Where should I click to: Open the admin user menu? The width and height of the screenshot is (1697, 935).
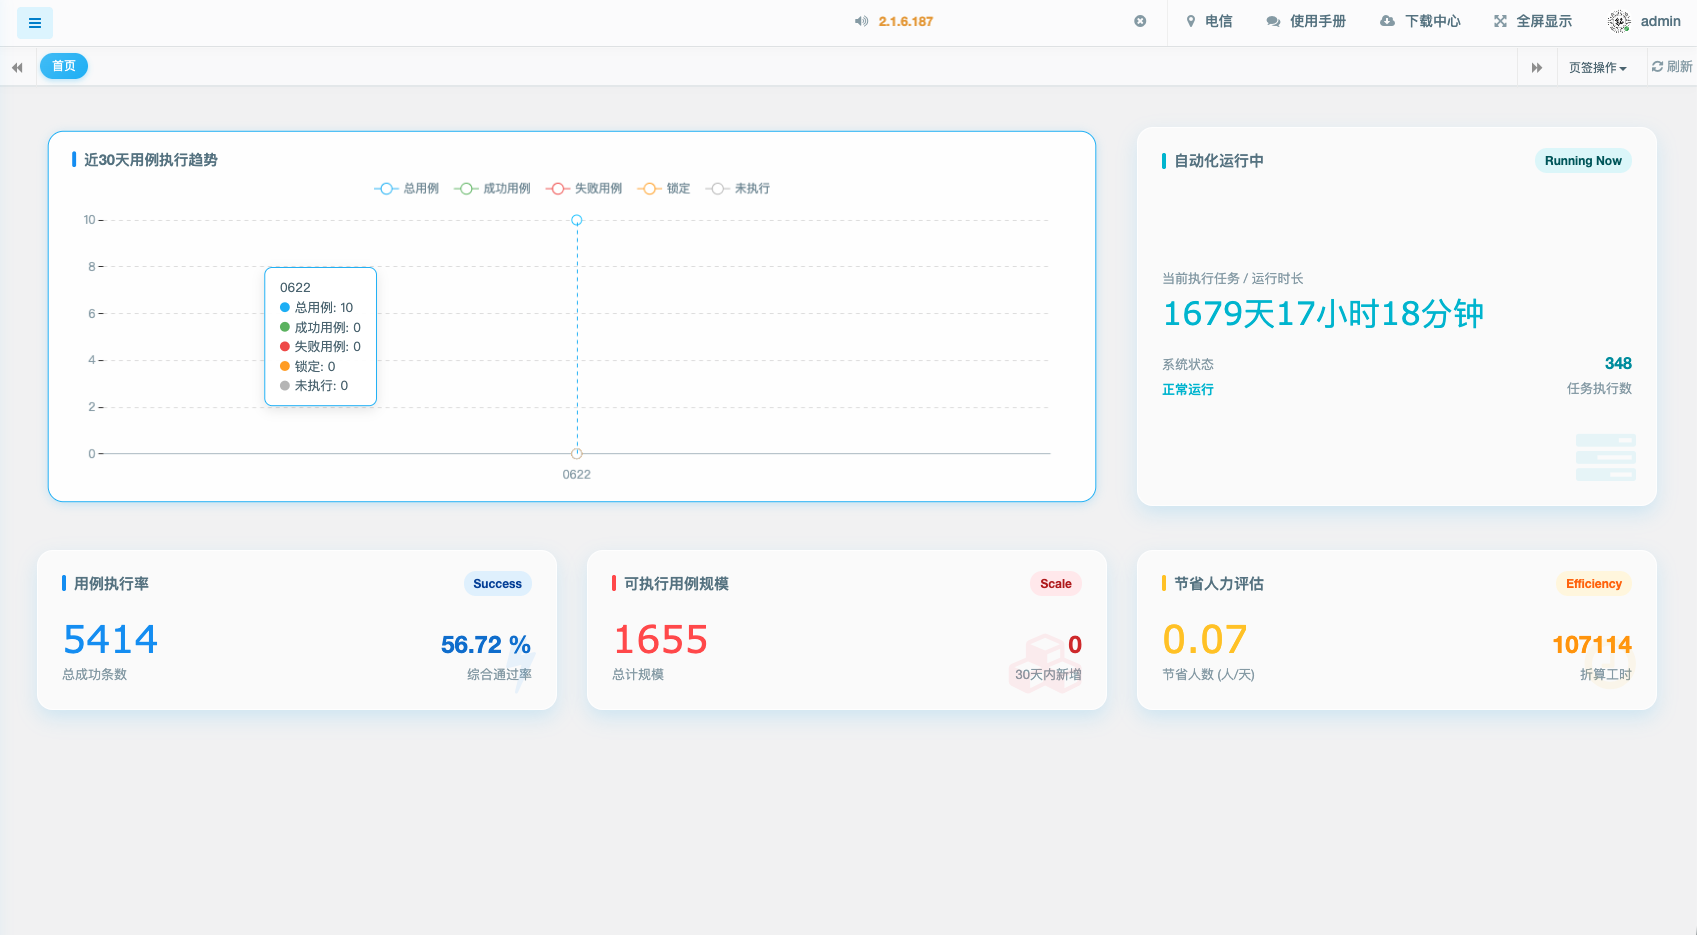click(x=1644, y=21)
